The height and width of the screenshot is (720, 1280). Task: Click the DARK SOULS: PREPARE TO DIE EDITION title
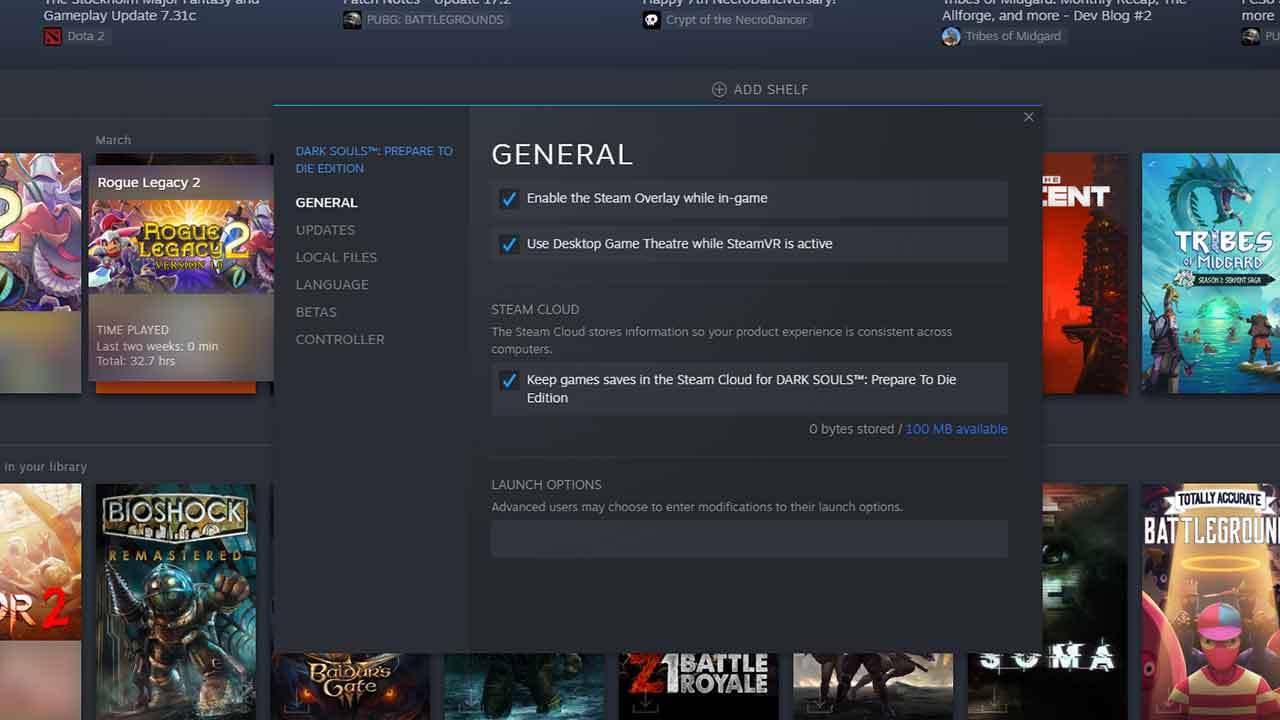[374, 160]
